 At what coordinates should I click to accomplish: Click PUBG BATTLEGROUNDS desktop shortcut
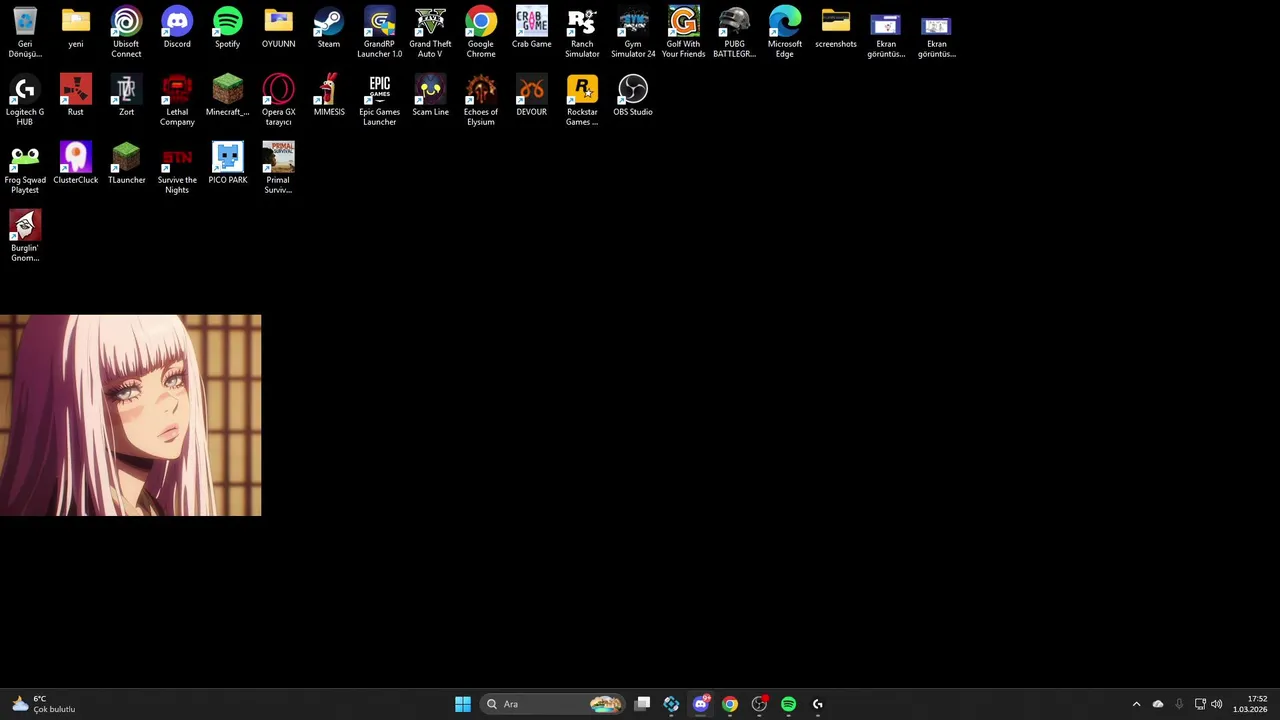pos(734,32)
